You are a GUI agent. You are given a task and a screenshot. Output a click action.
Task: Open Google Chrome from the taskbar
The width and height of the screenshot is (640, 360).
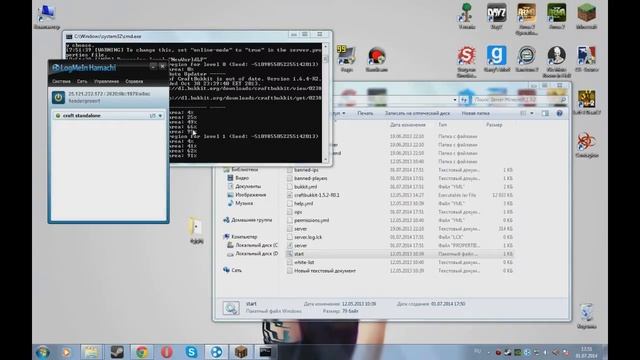click(142, 352)
